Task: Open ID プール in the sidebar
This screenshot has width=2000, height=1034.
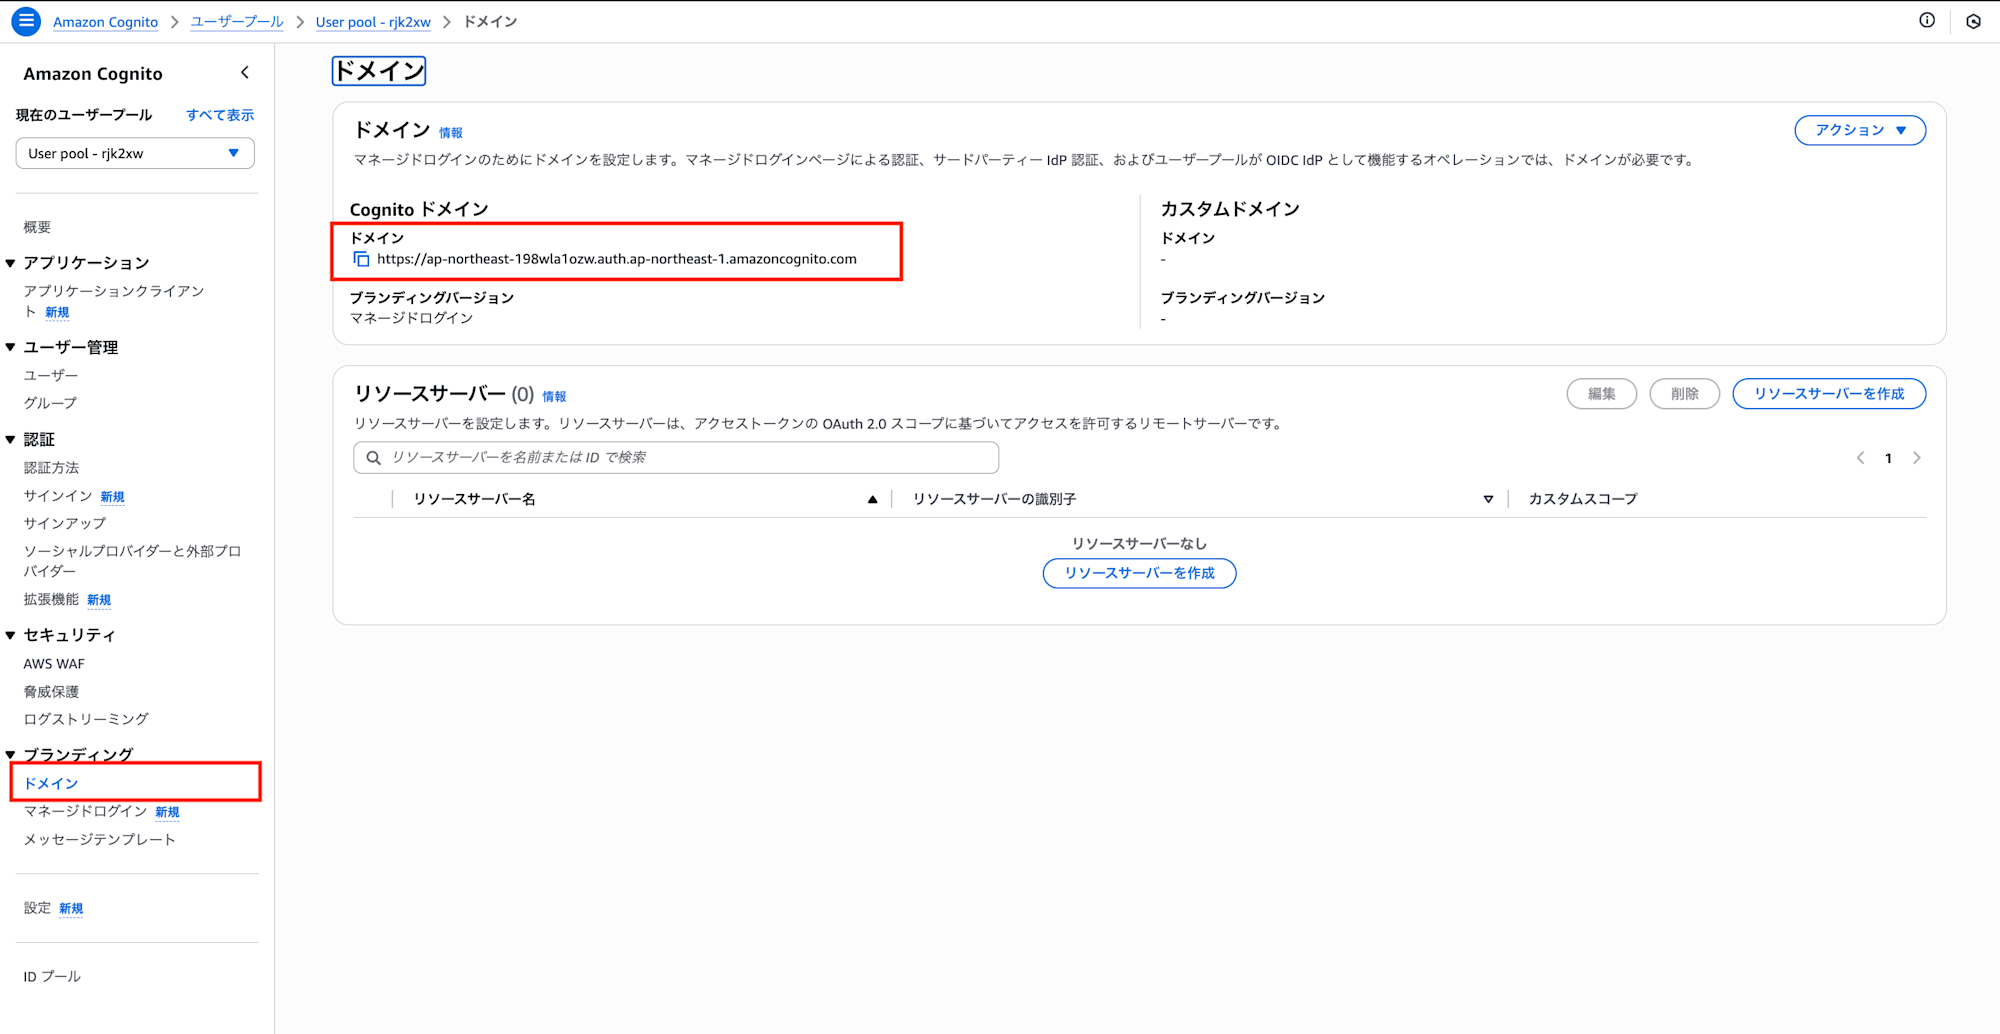Action: [x=52, y=976]
